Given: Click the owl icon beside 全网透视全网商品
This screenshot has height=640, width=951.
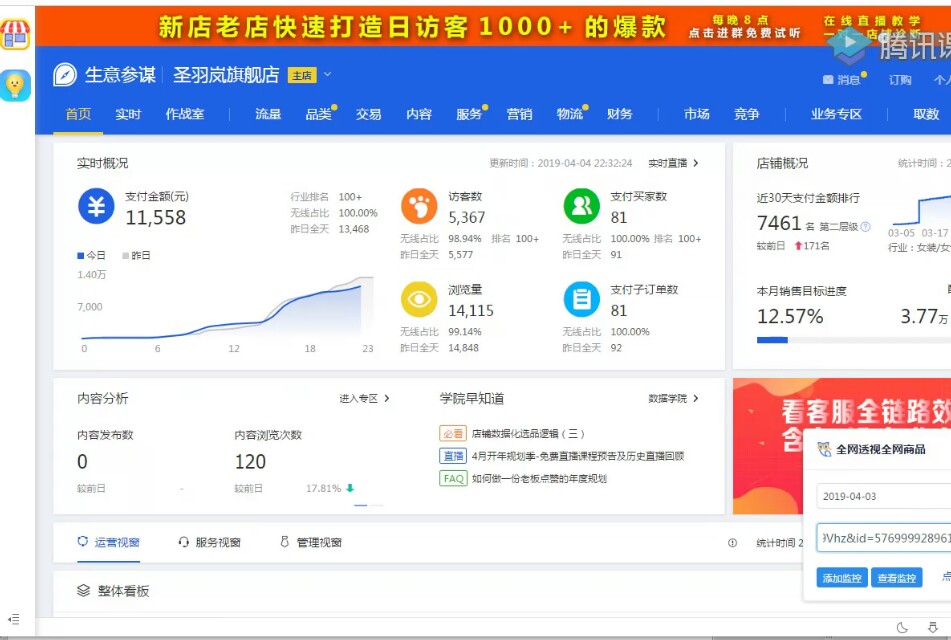Looking at the screenshot, I should coord(827,449).
